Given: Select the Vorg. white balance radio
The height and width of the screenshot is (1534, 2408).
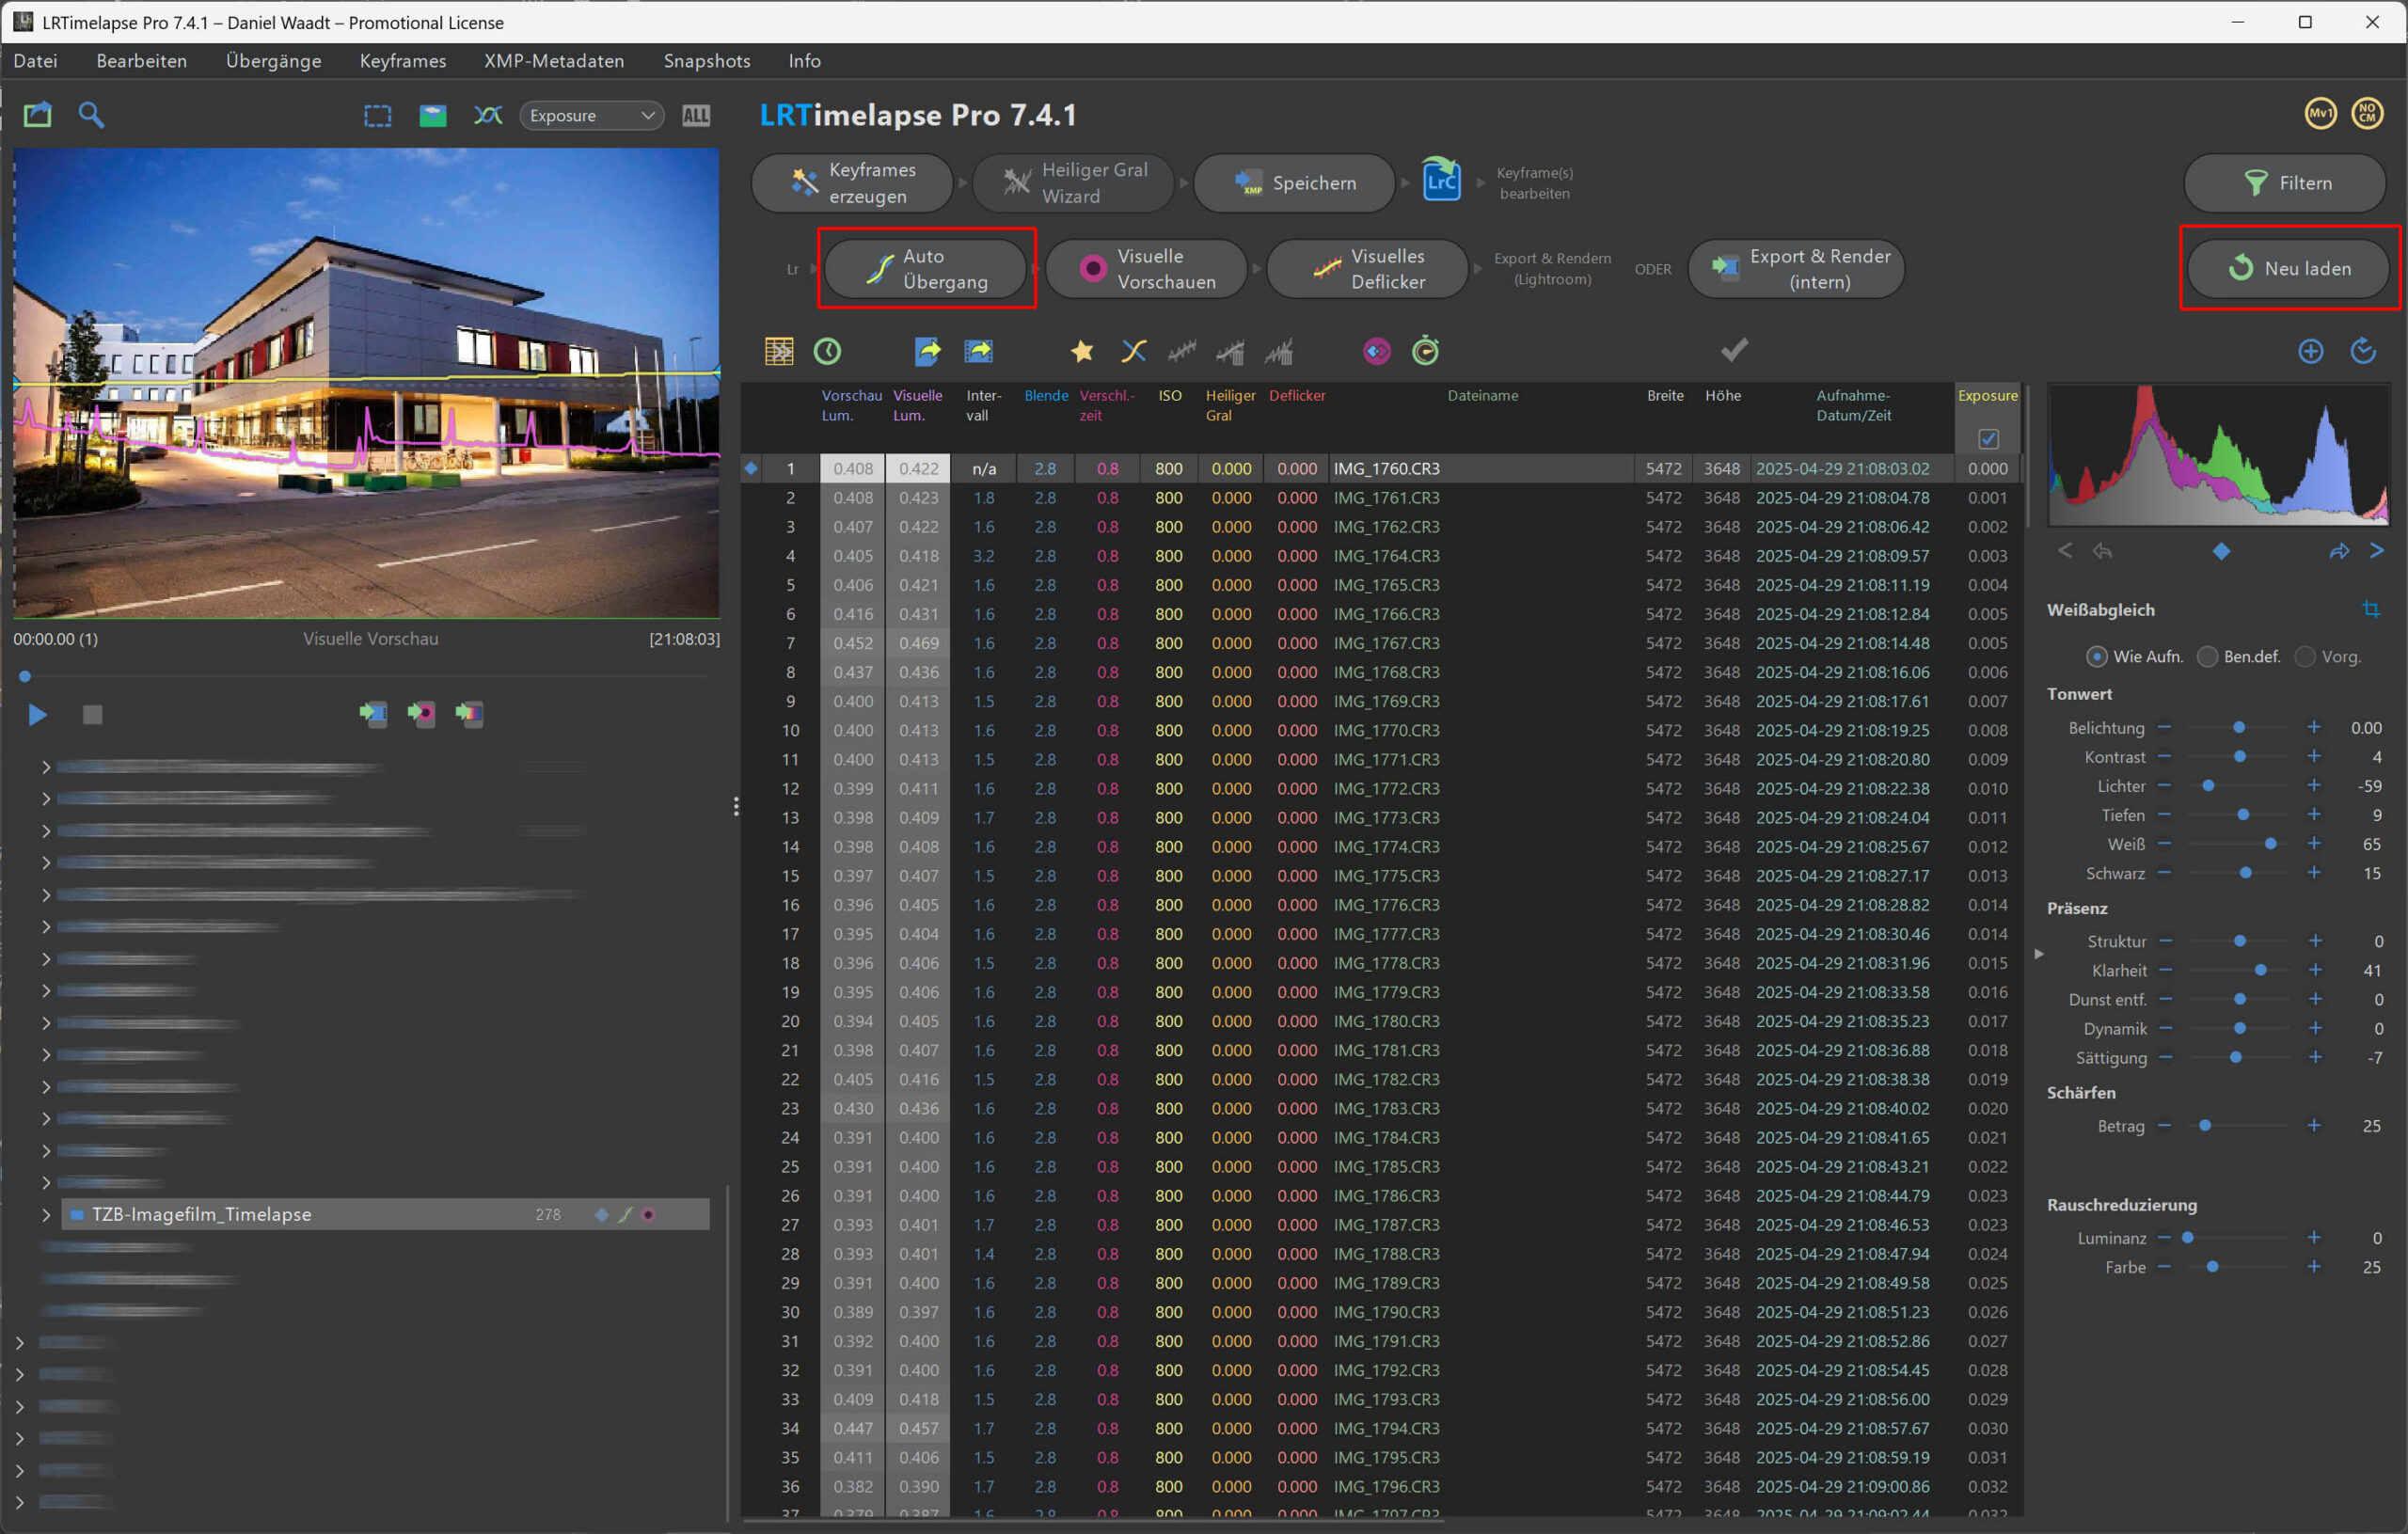Looking at the screenshot, I should (2305, 657).
